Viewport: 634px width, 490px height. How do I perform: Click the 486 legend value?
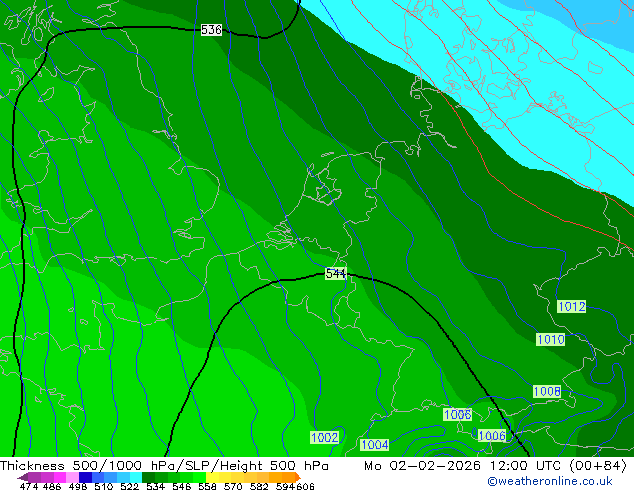[x=52, y=486]
